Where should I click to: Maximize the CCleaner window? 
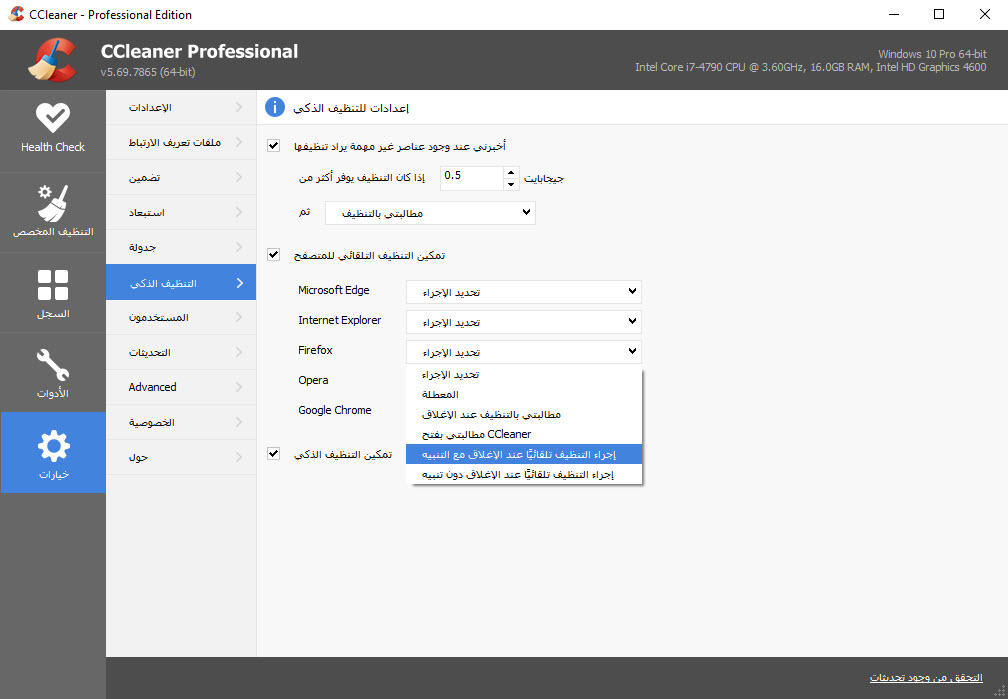click(939, 14)
